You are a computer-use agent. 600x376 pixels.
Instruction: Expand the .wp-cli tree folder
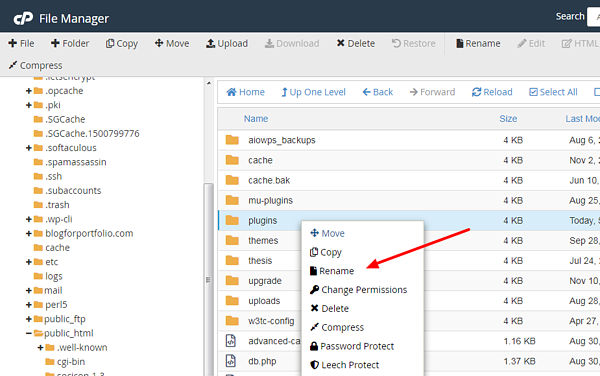click(29, 220)
